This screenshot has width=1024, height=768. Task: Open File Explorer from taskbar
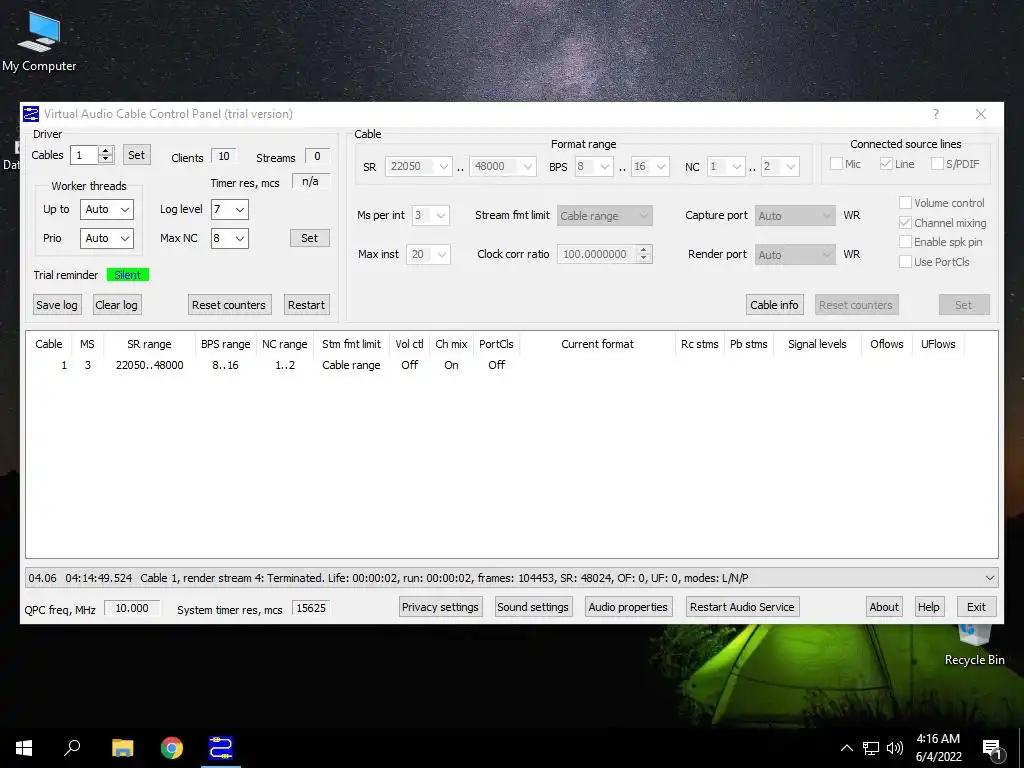click(x=122, y=748)
